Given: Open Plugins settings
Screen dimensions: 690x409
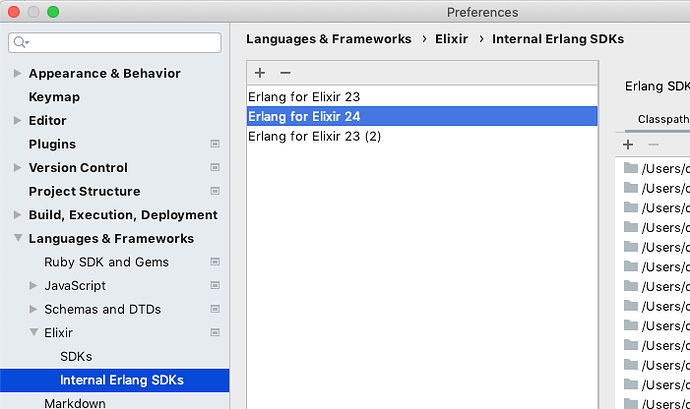Looking at the screenshot, I should tap(52, 144).
